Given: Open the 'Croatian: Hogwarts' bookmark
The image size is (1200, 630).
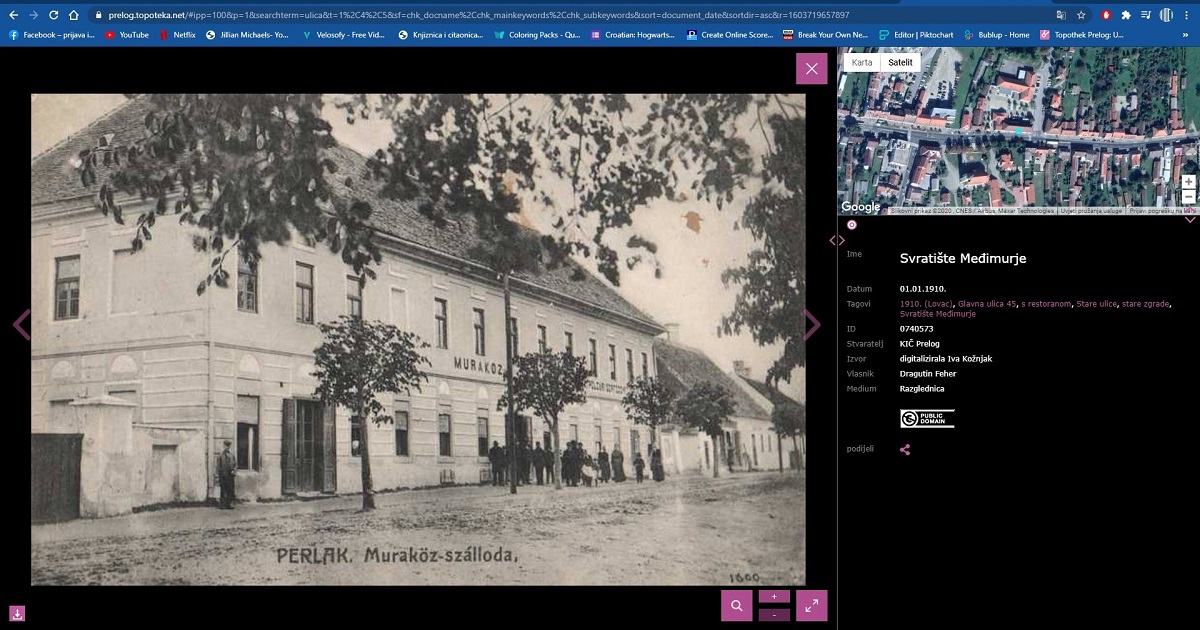Looking at the screenshot, I should coord(635,35).
